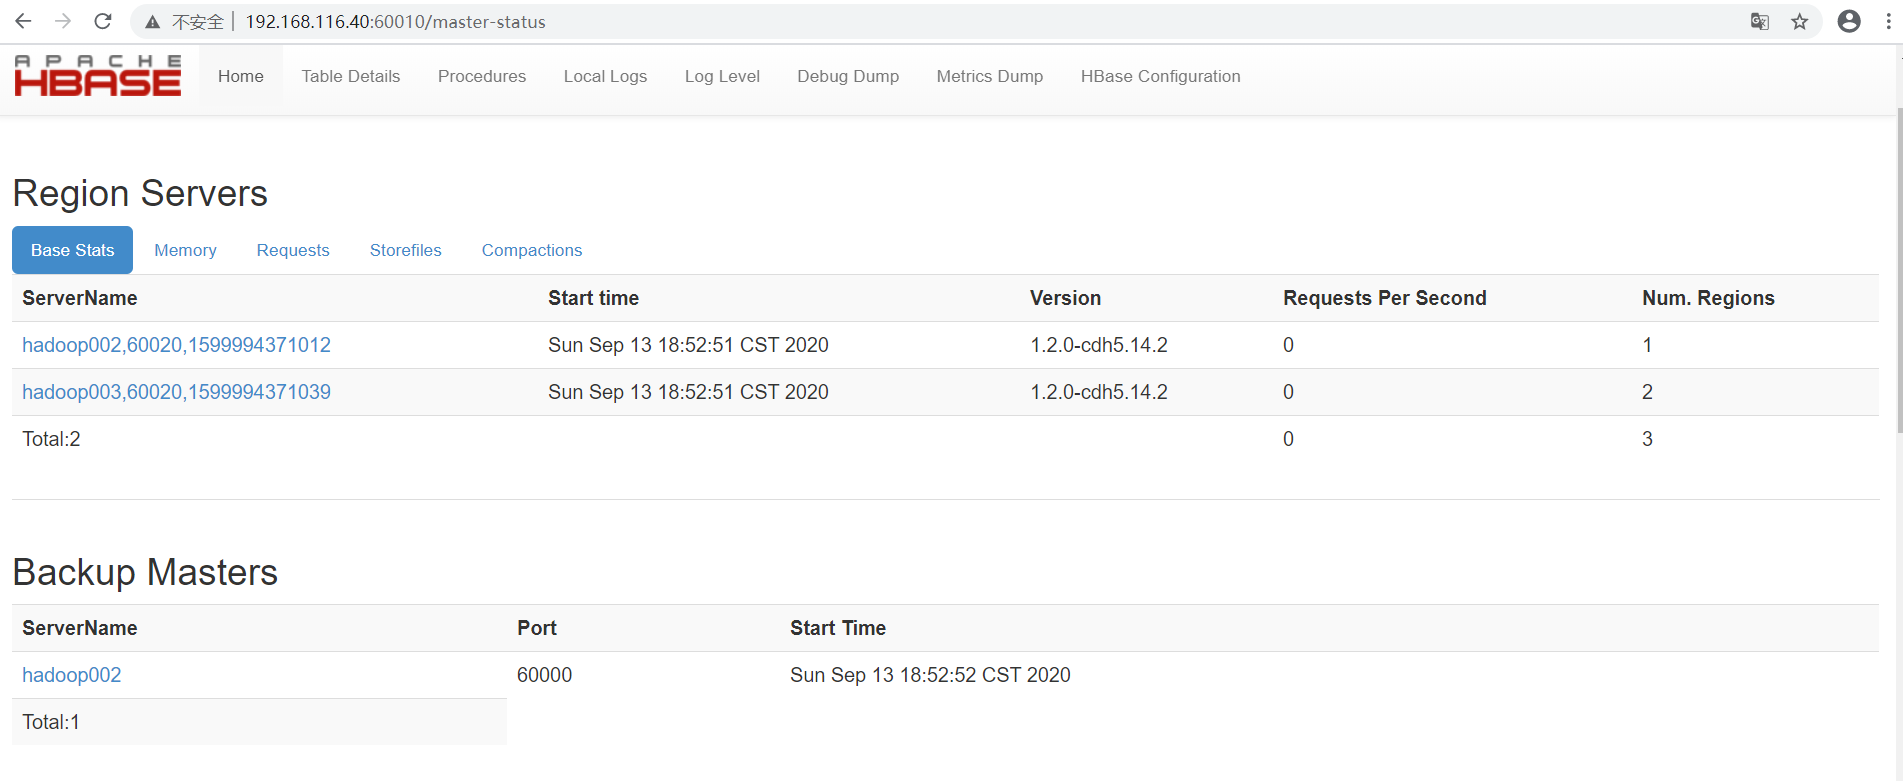Image resolution: width=1903 pixels, height=781 pixels.
Task: Click the Total:2 region servers cell
Action: pyautogui.click(x=51, y=439)
